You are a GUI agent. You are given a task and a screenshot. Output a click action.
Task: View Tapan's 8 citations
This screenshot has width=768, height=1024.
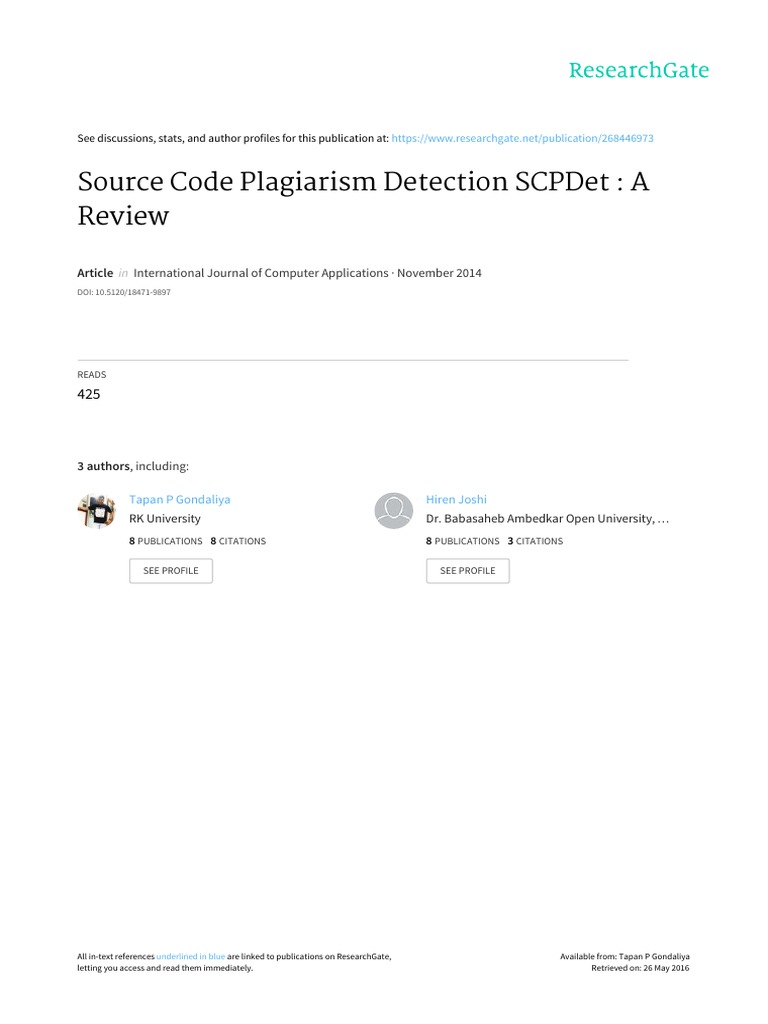(x=238, y=541)
